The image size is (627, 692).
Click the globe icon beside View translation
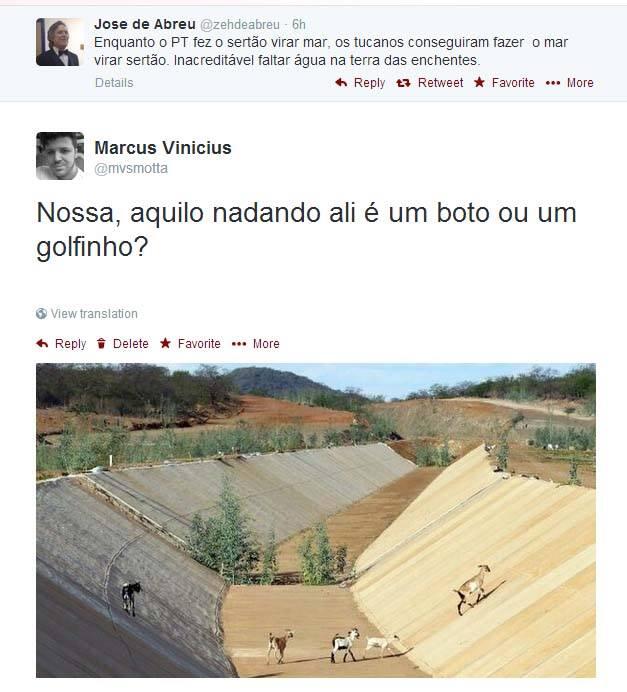41,313
